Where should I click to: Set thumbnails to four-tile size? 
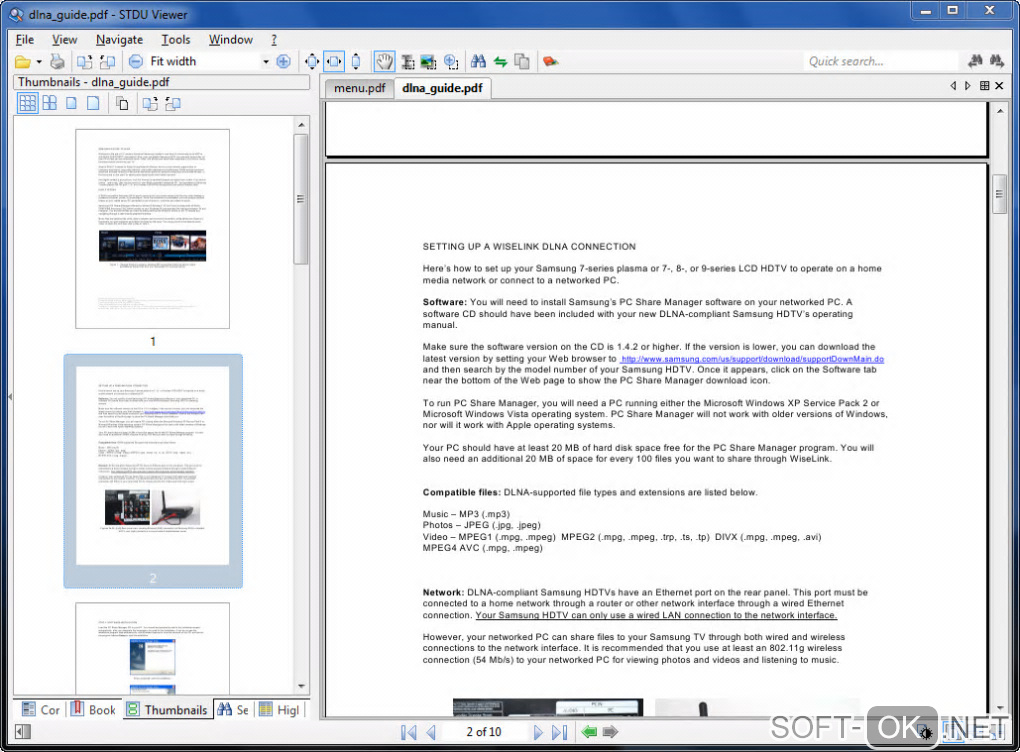tap(49, 103)
